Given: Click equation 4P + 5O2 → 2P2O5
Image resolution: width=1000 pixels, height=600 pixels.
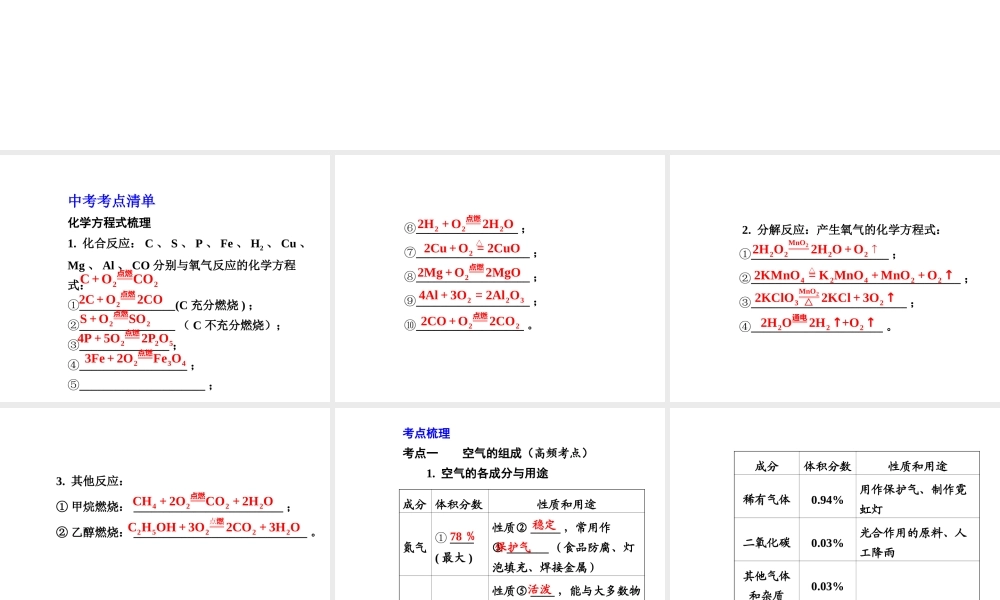Looking at the screenshot, I should (125, 339).
